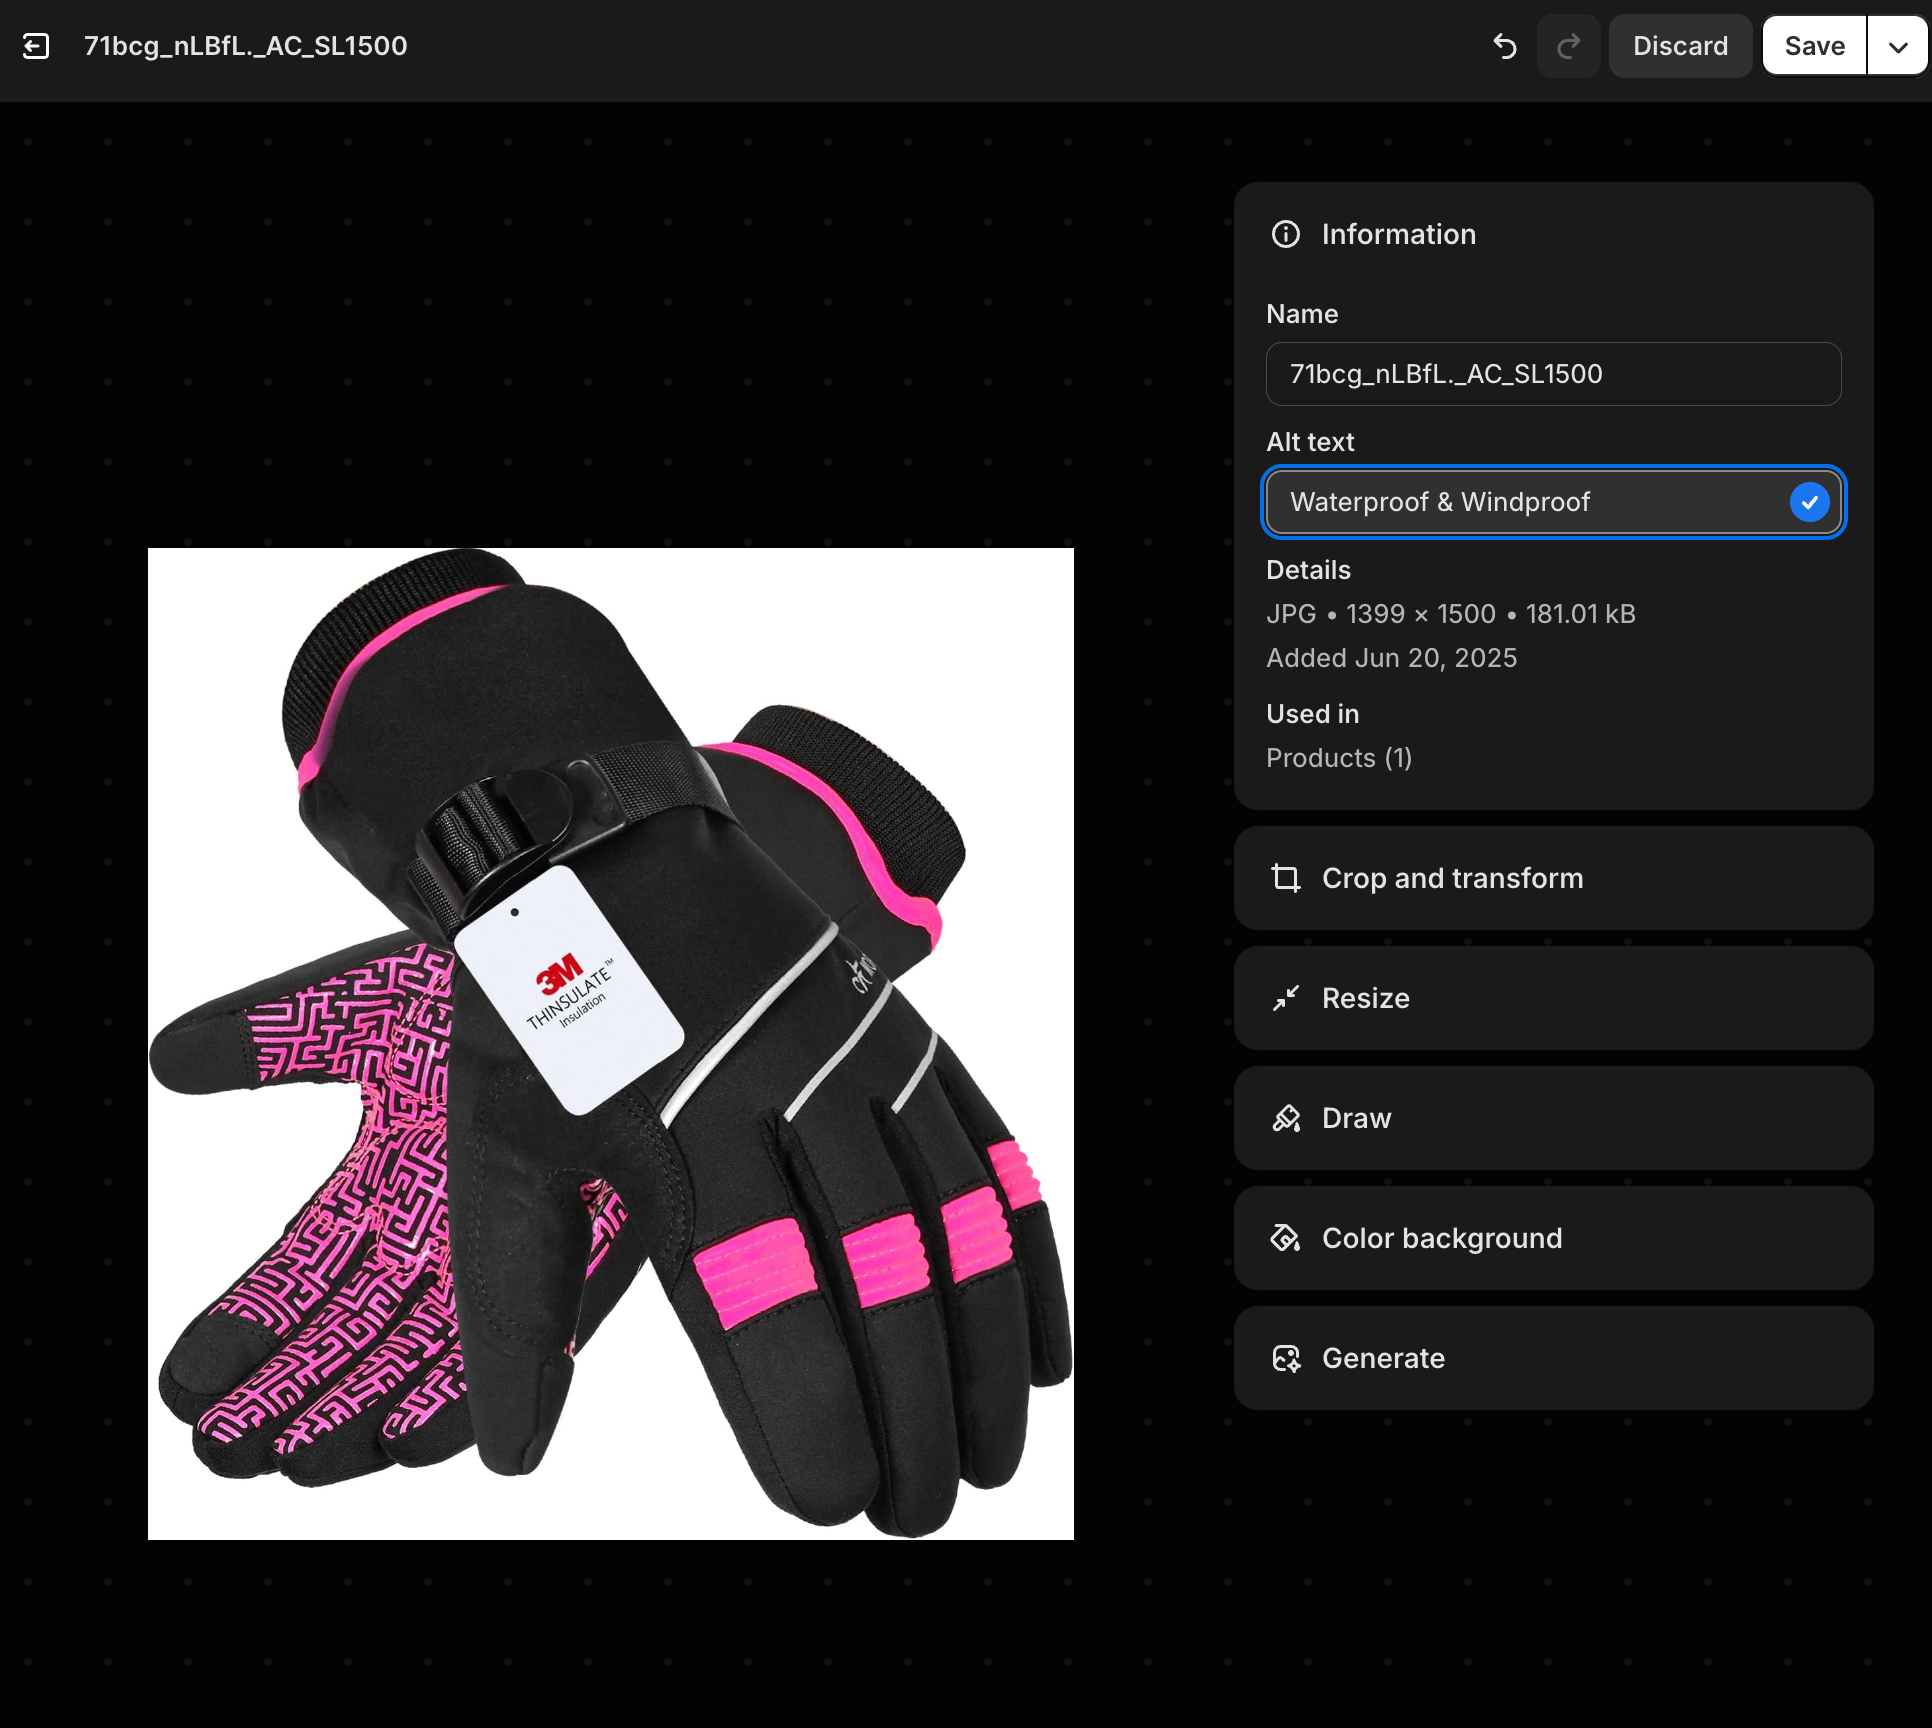
Task: Open the Draw section
Action: click(x=1552, y=1118)
